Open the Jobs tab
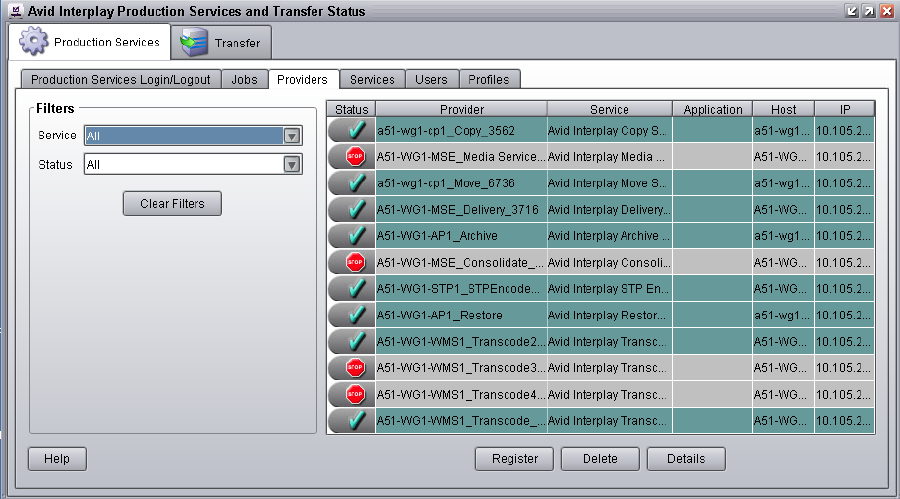 (245, 79)
